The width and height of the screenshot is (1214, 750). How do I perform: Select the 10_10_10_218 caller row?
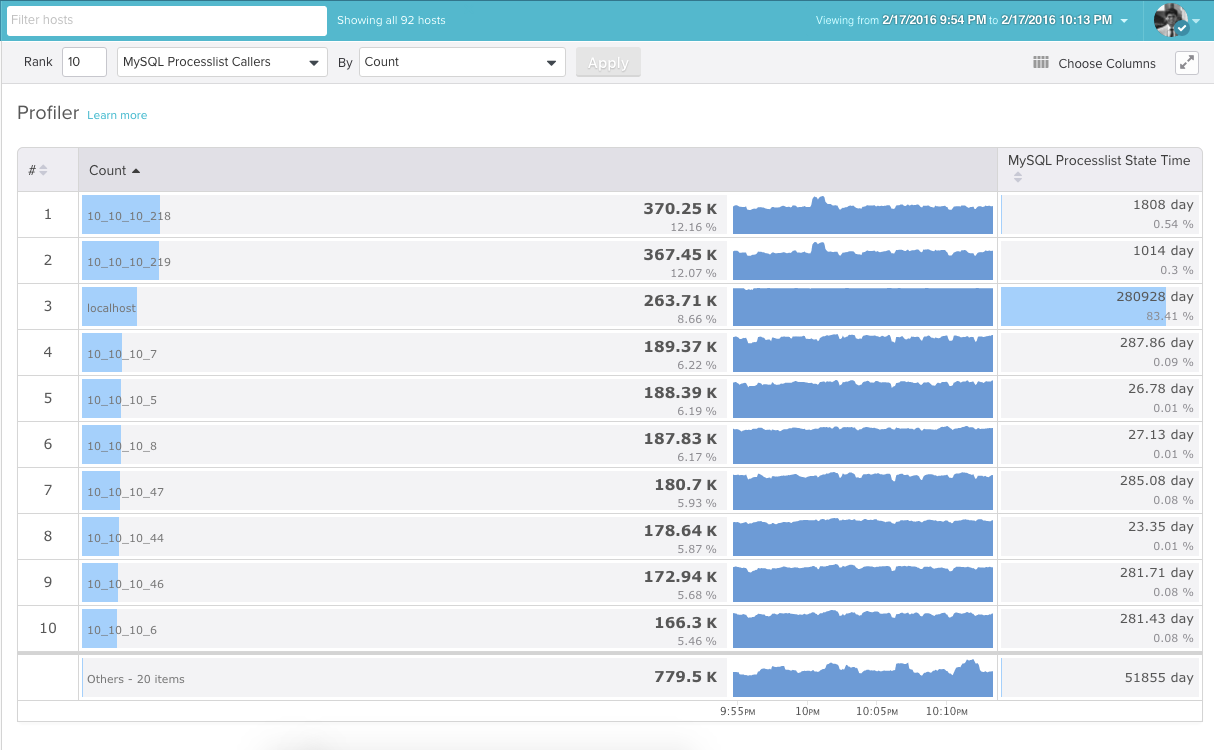pos(128,216)
